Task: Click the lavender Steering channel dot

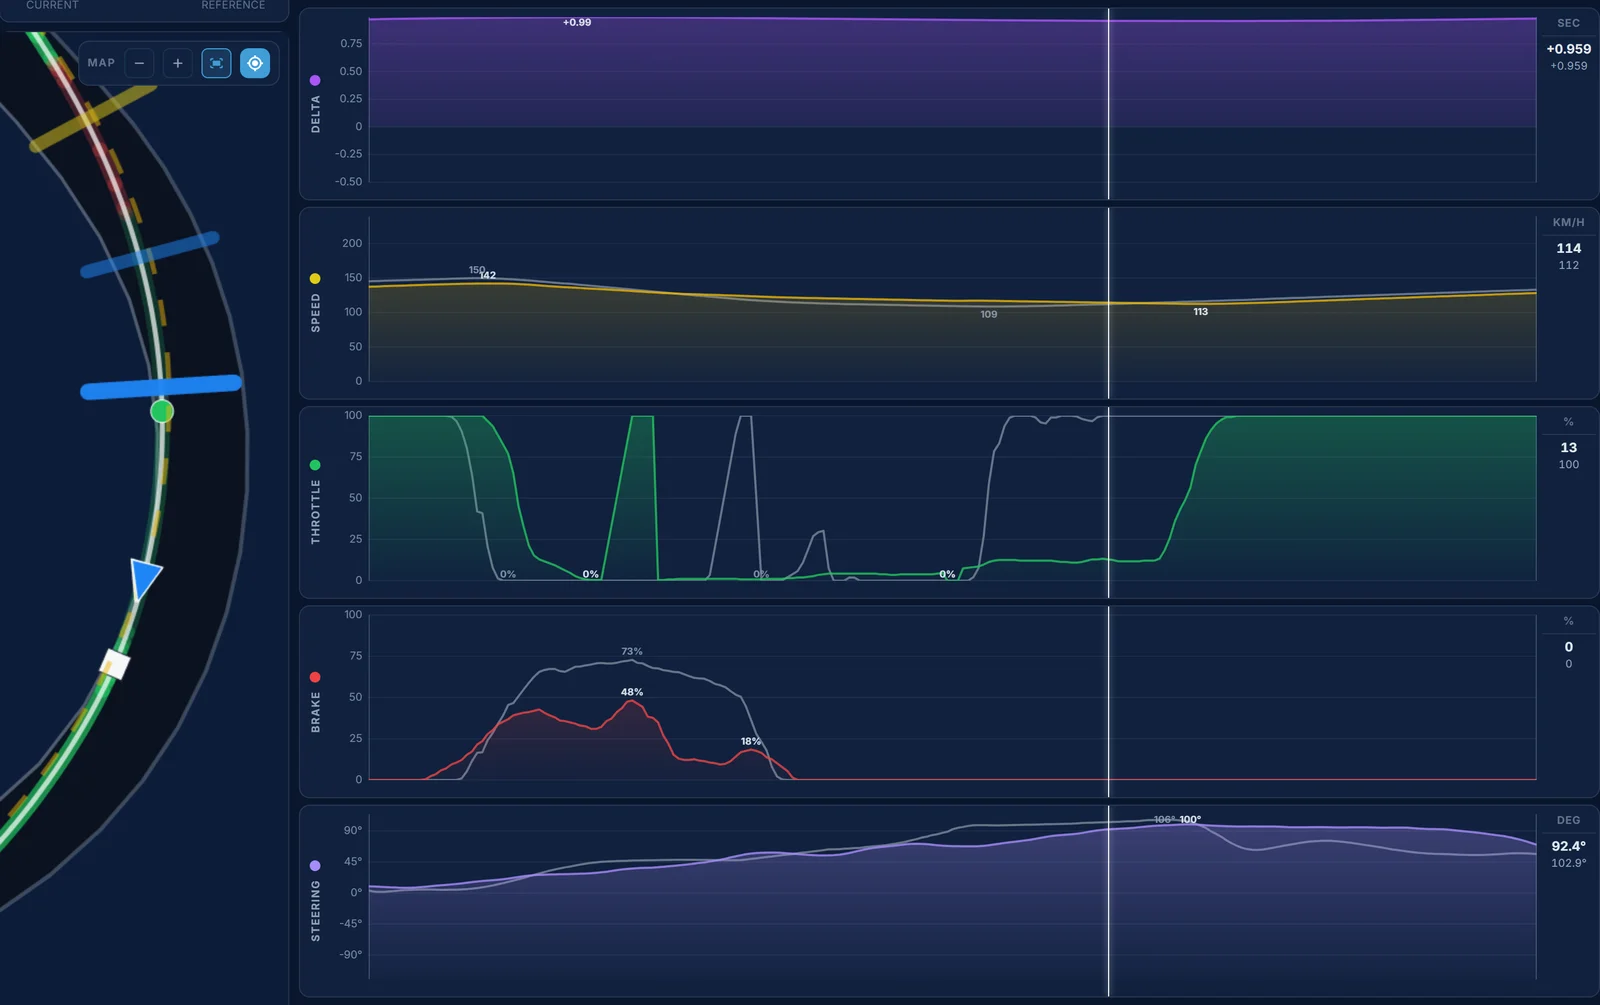Action: 315,865
